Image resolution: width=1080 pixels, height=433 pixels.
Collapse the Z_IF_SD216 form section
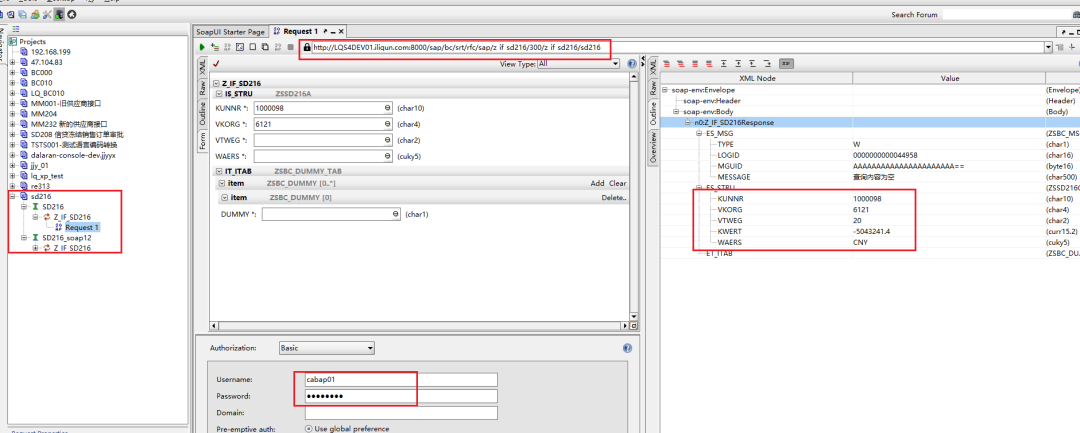(x=216, y=83)
